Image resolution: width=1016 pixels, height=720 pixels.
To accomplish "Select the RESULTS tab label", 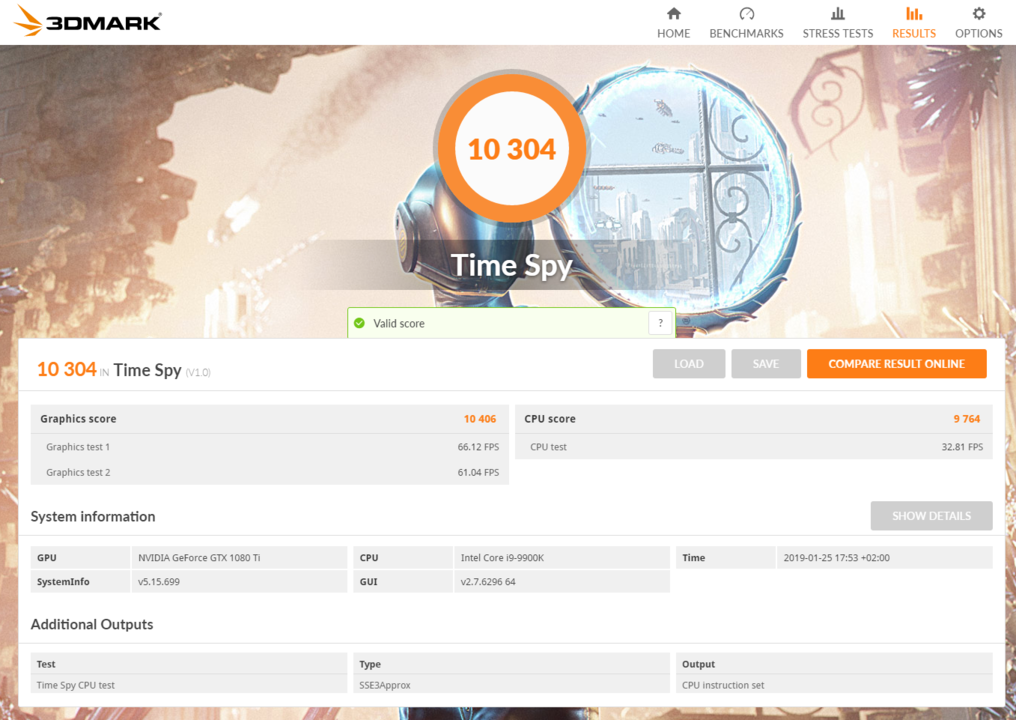I will (914, 33).
